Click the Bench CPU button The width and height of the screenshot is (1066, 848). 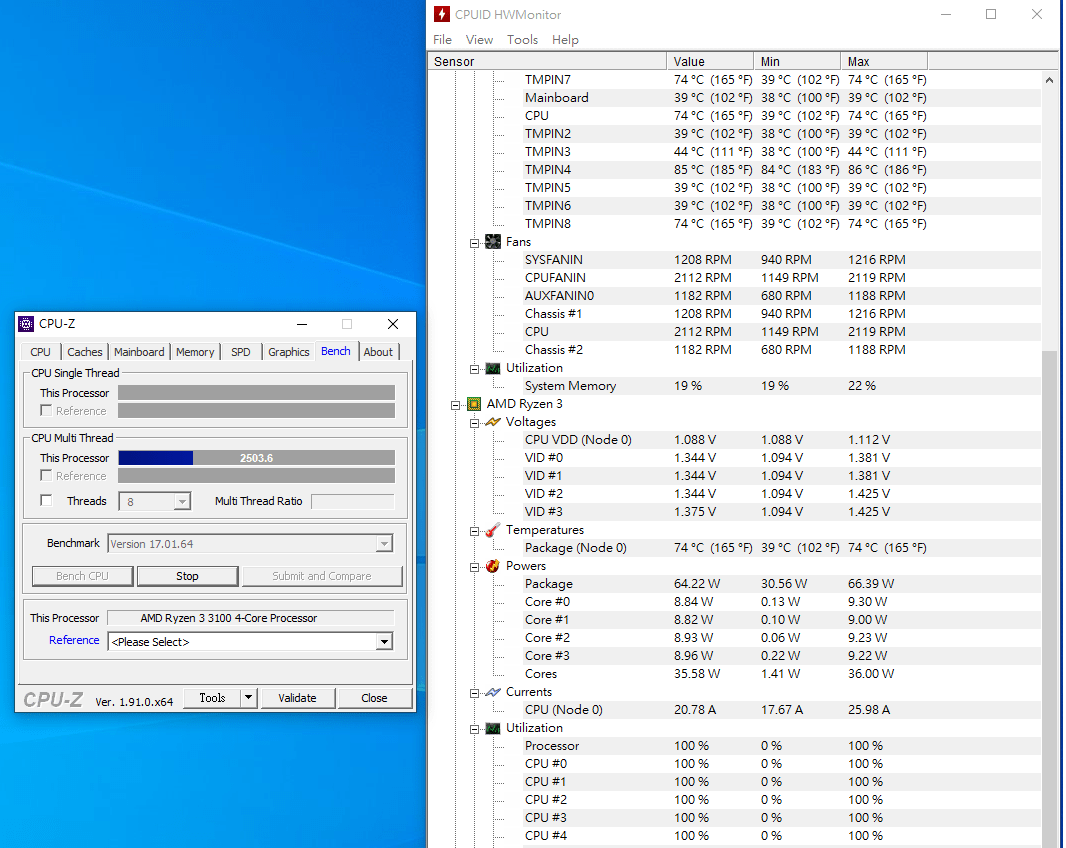(x=82, y=576)
